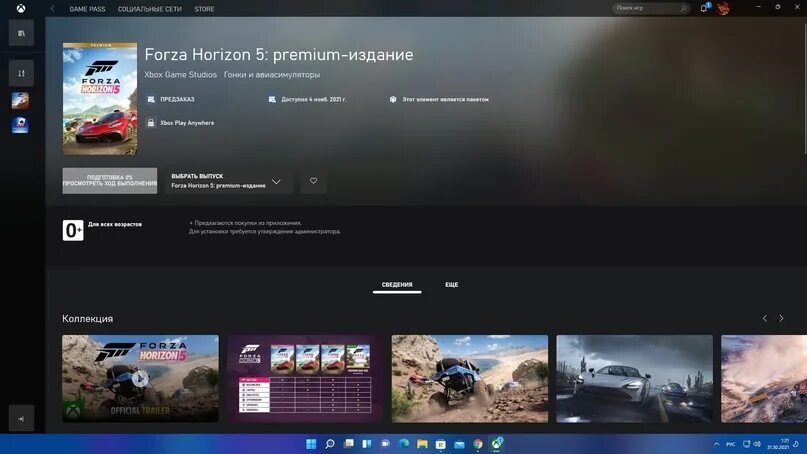The height and width of the screenshot is (454, 807).
Task: Click Для всех возрастов rating text
Action: [x=115, y=224]
